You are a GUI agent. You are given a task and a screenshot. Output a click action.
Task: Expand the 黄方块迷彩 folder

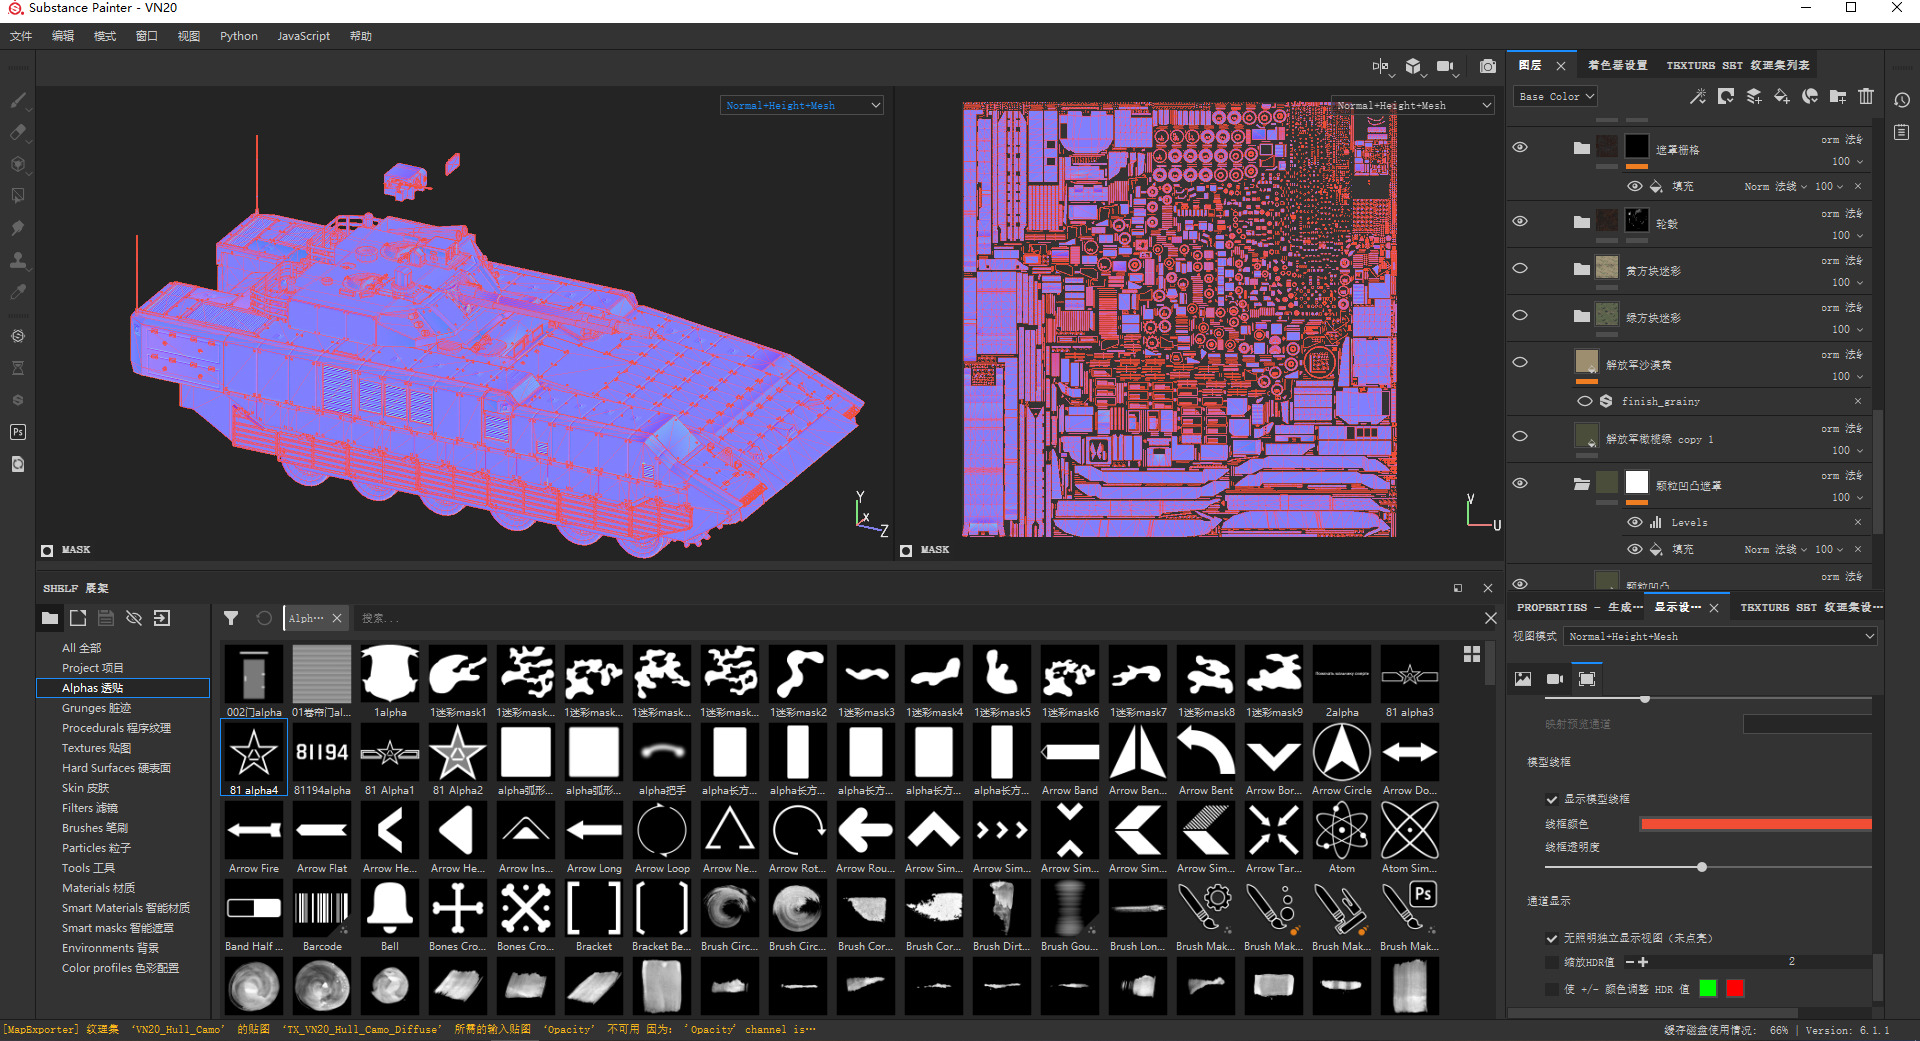pyautogui.click(x=1581, y=268)
